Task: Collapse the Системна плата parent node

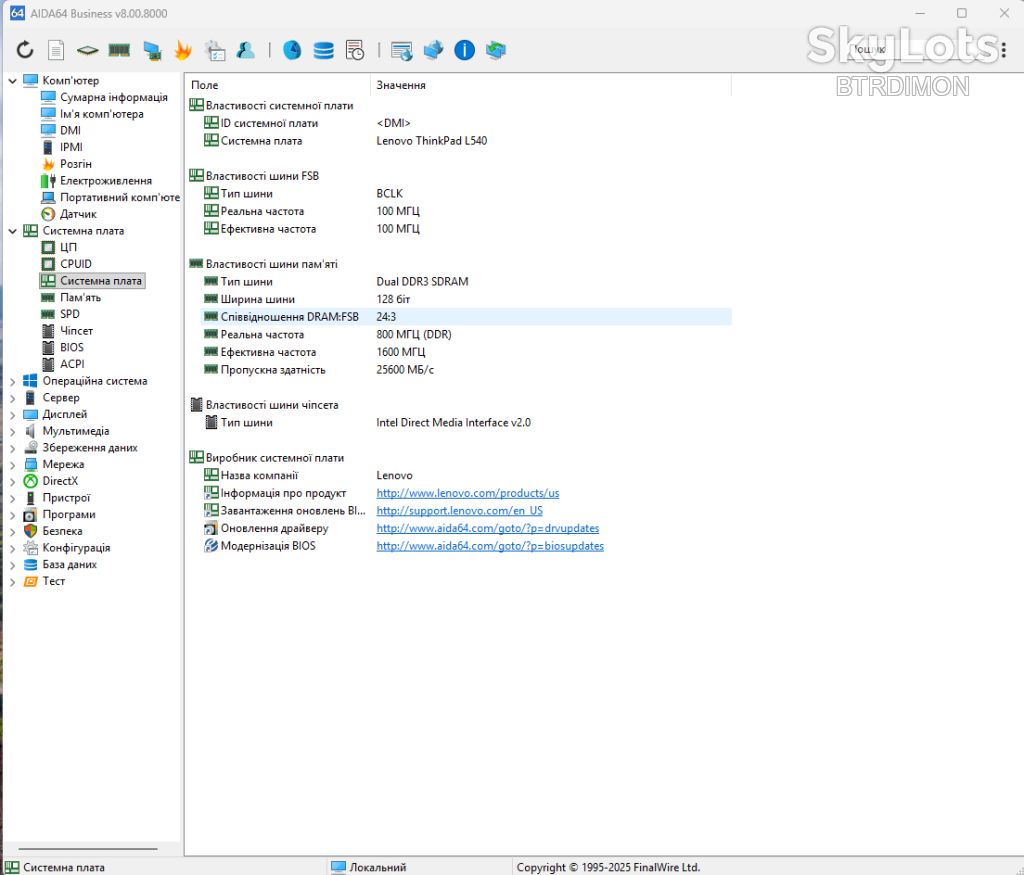Action: pos(12,231)
